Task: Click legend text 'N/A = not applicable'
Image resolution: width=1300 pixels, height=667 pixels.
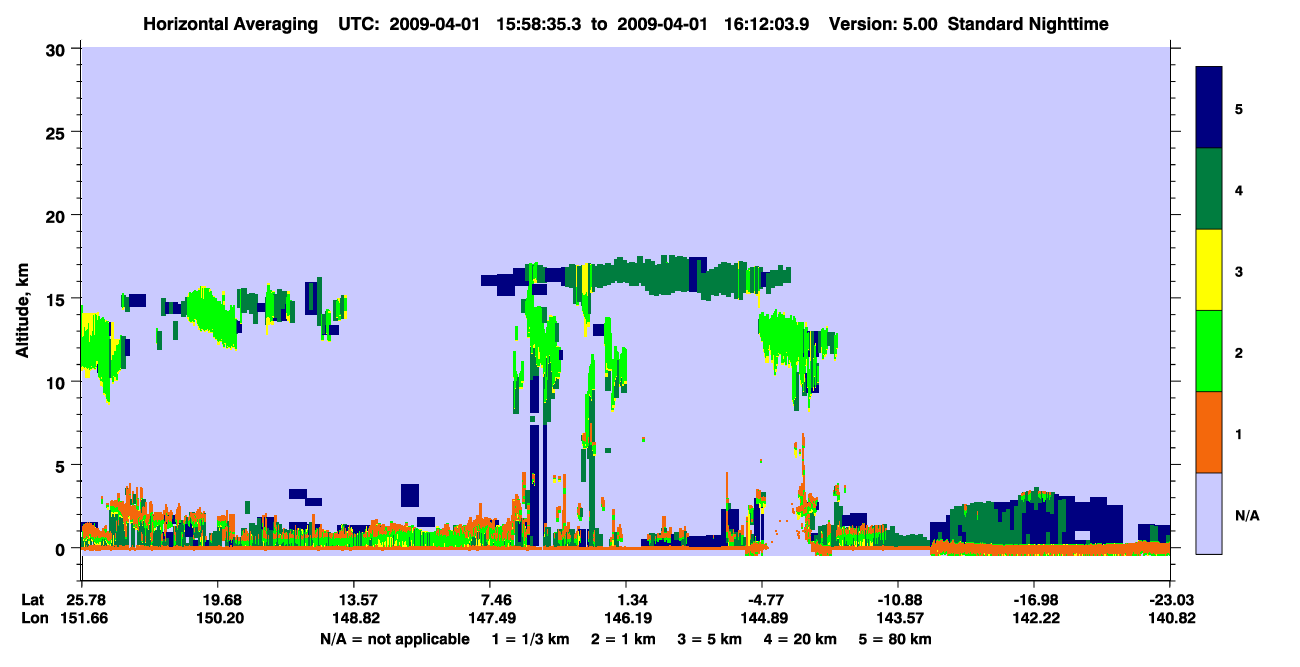Action: pos(395,639)
